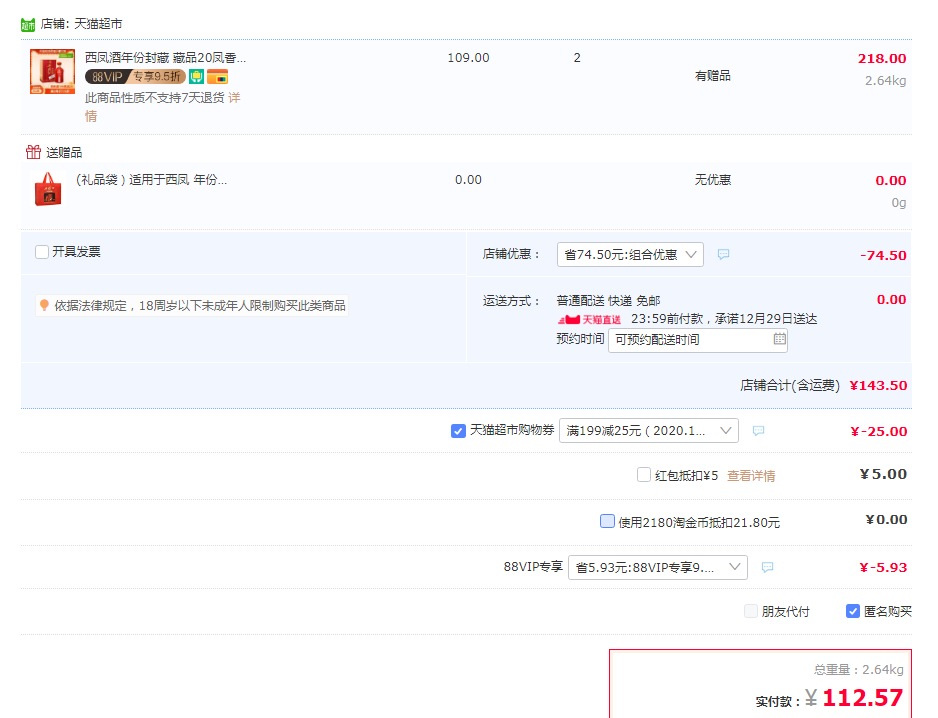The width and height of the screenshot is (938, 718).
Task: Click the 店铺: 天猫超市 store name
Action: coord(81,24)
